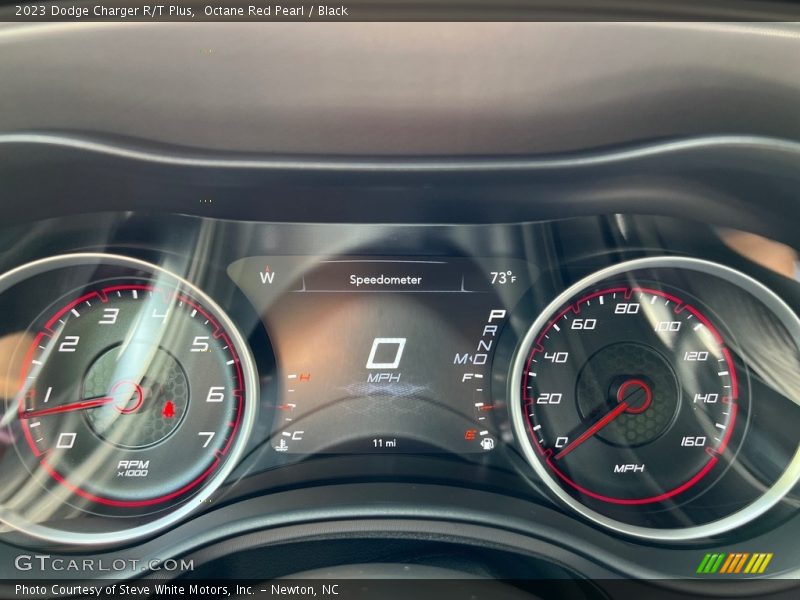Click the M manual mode indicator

coord(461,358)
